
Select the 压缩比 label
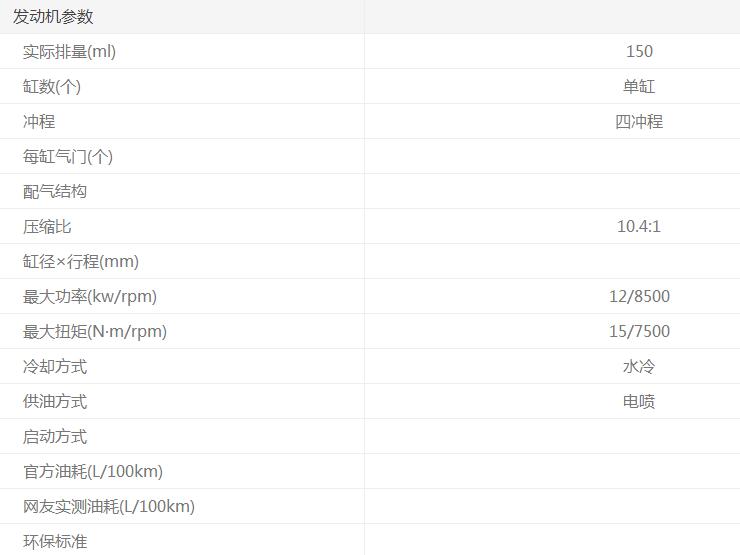tap(47, 226)
